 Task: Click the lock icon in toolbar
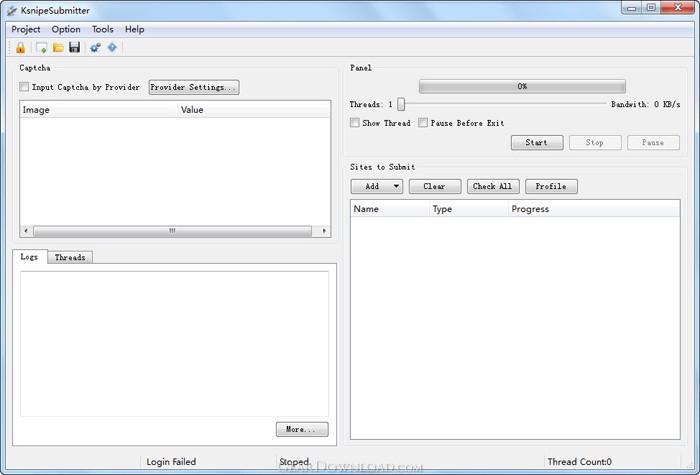click(x=21, y=47)
